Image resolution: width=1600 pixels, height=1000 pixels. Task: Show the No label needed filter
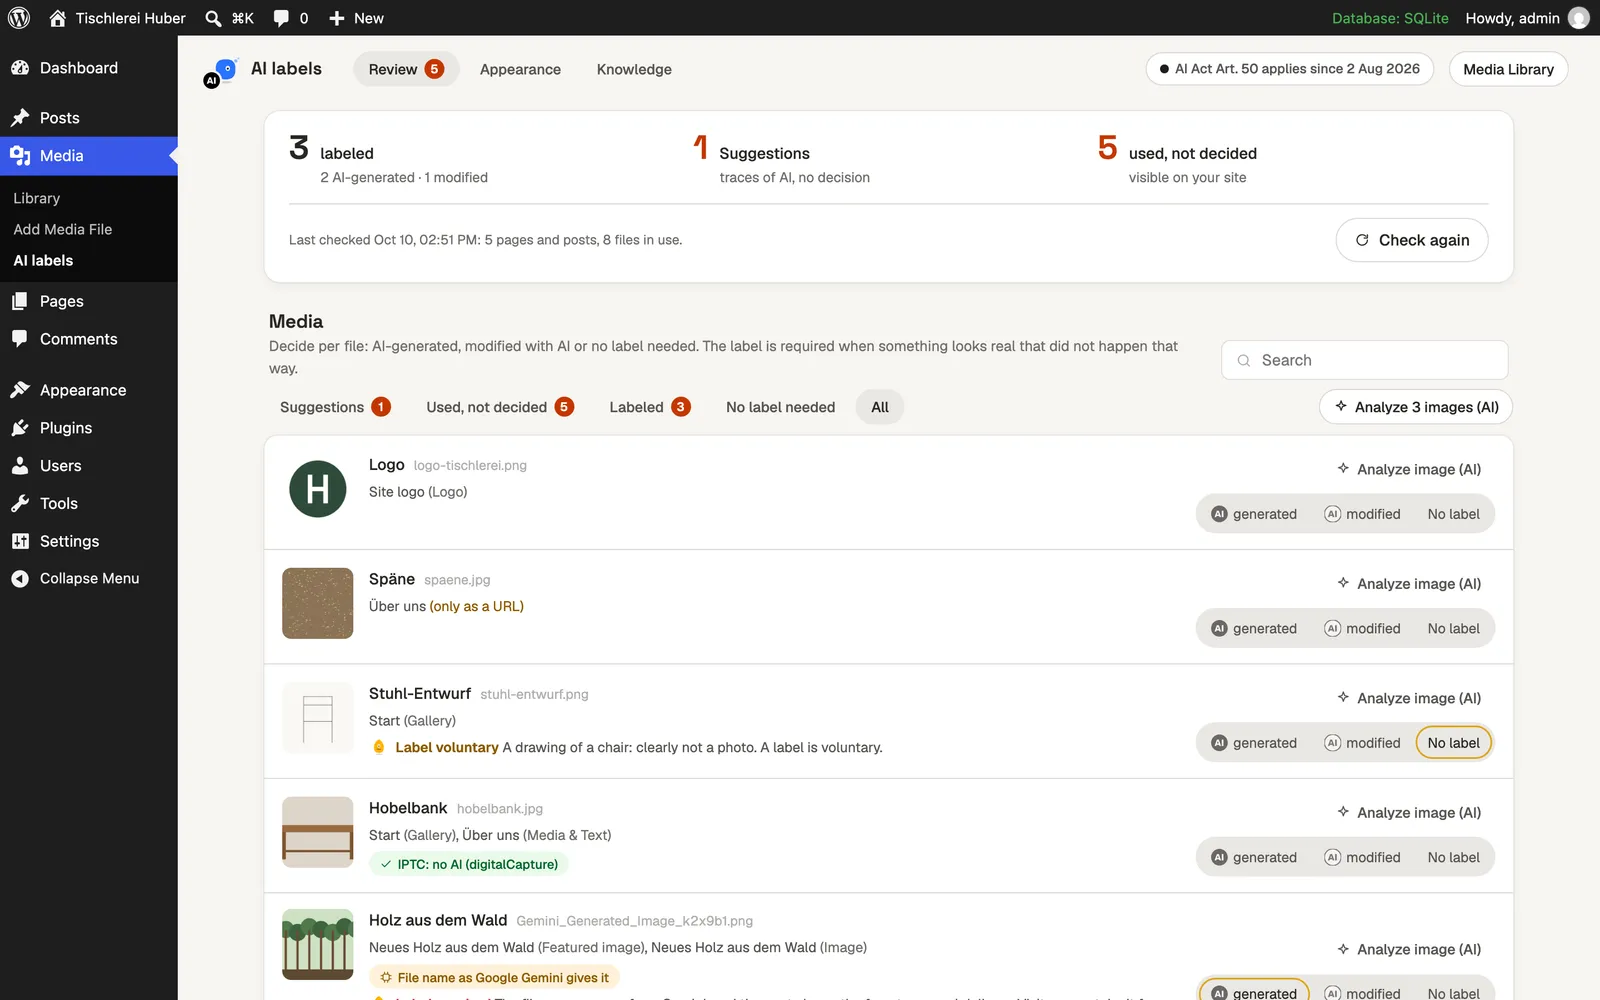click(780, 407)
